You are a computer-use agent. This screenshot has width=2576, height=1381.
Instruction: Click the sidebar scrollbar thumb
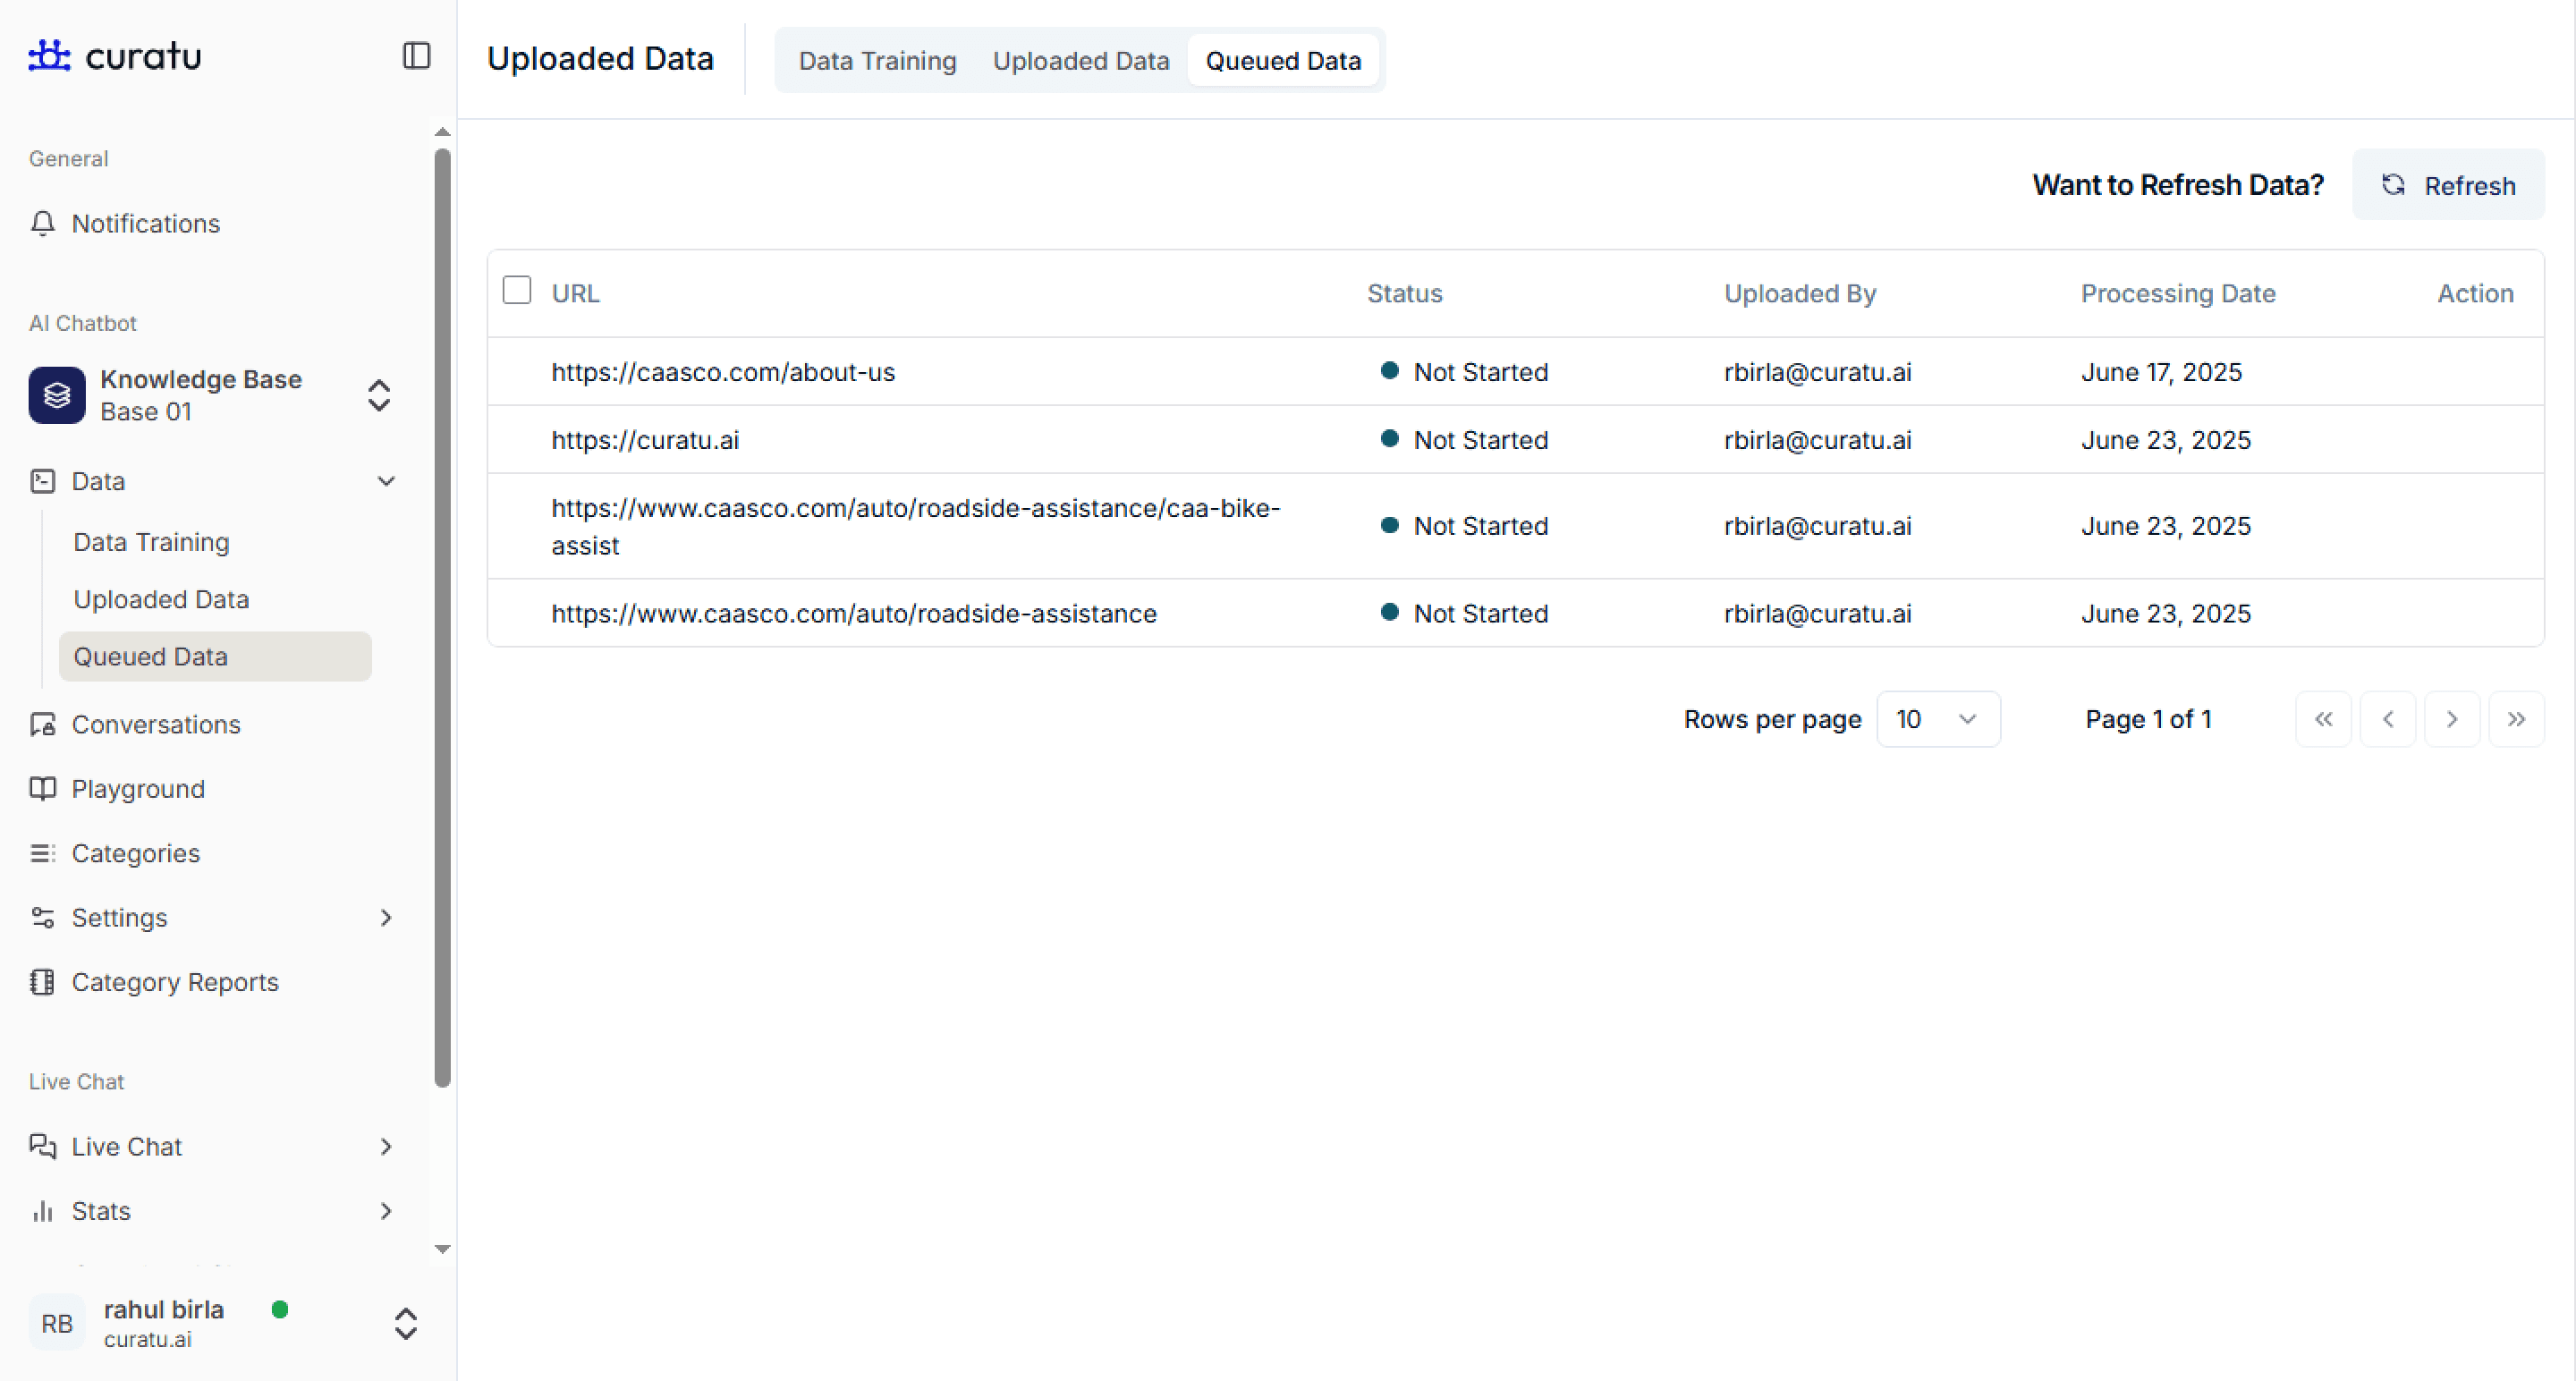coord(442,617)
